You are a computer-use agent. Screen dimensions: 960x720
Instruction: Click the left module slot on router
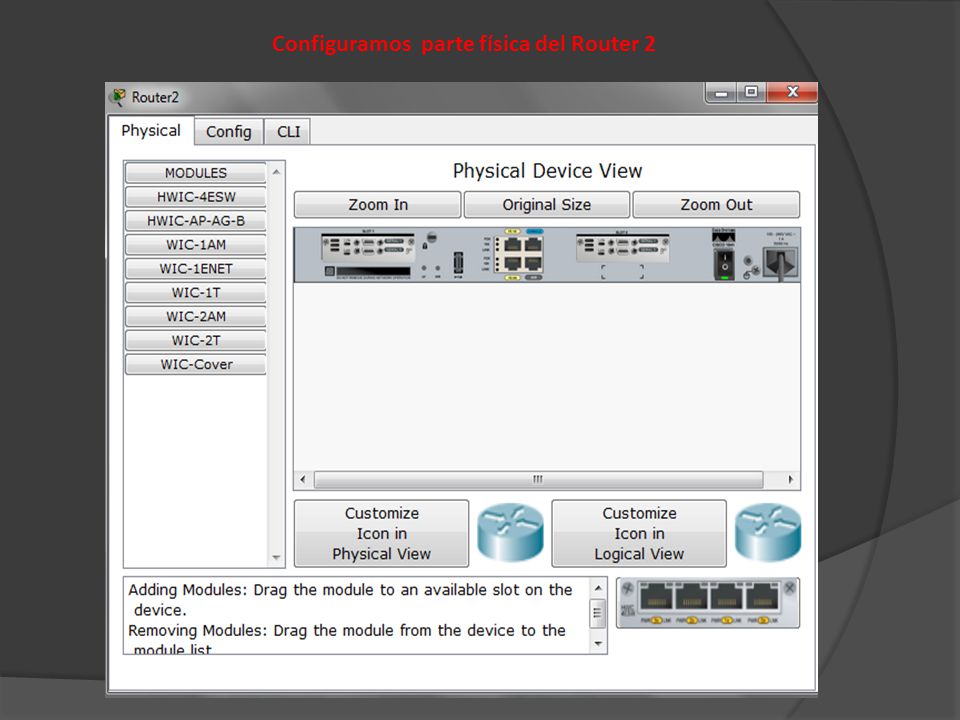coord(369,247)
